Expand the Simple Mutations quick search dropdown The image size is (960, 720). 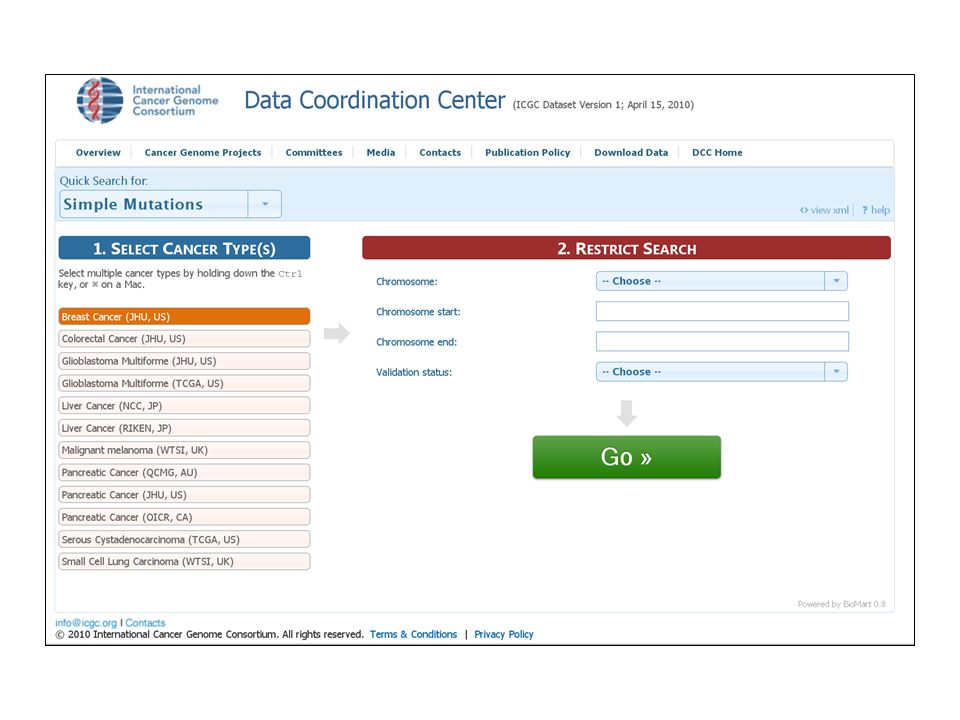coord(170,204)
